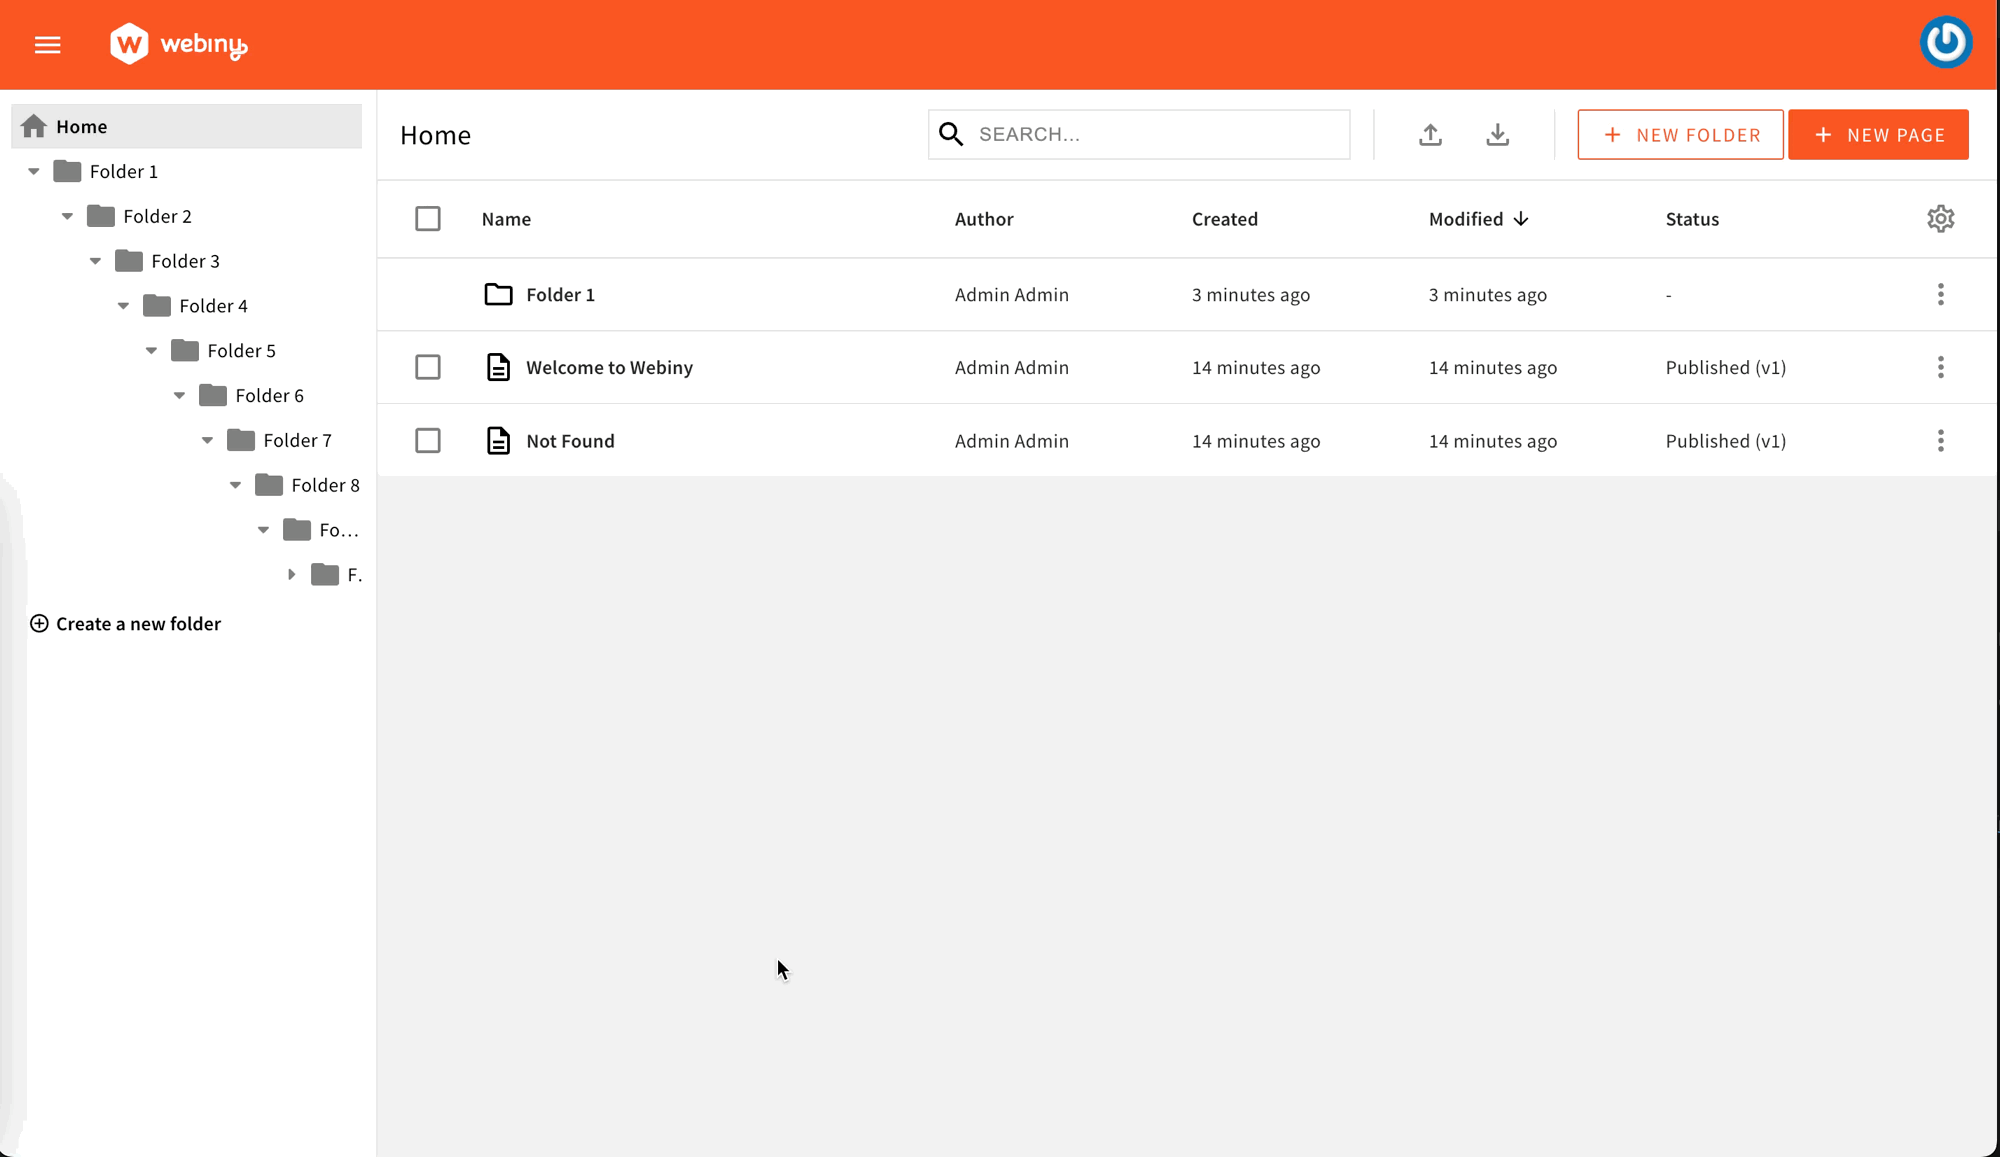Collapse Folder 5 in the sidebar
This screenshot has height=1157, width=2000.
(151, 350)
